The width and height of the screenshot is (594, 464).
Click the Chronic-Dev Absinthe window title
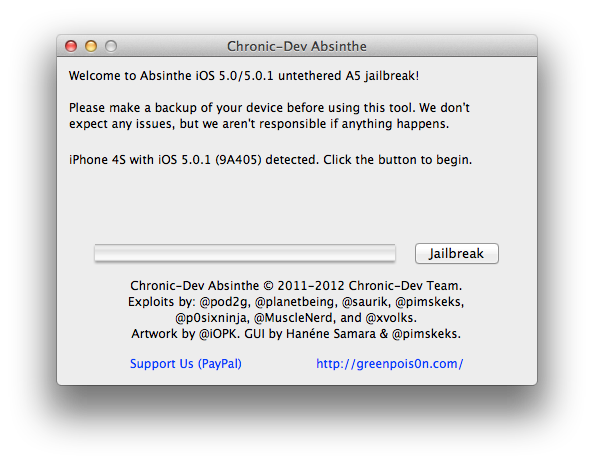pyautogui.click(x=297, y=46)
